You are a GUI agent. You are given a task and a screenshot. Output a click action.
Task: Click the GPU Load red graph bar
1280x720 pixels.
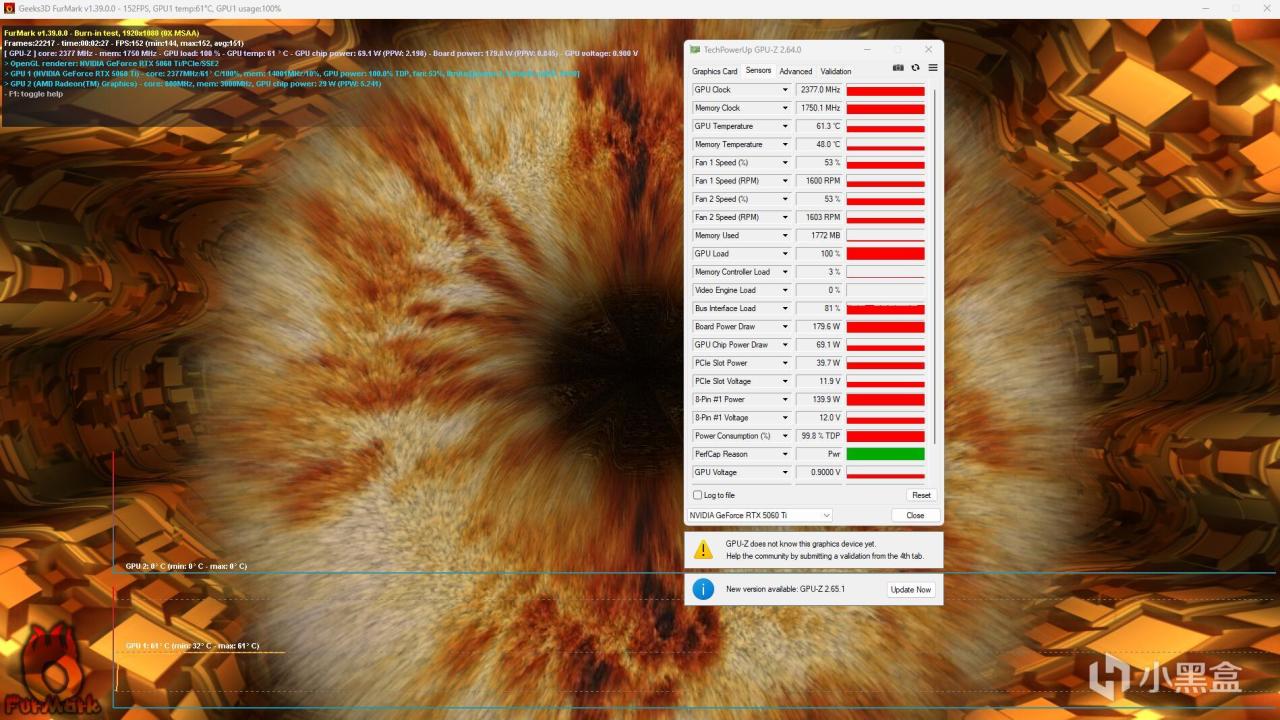(885, 254)
